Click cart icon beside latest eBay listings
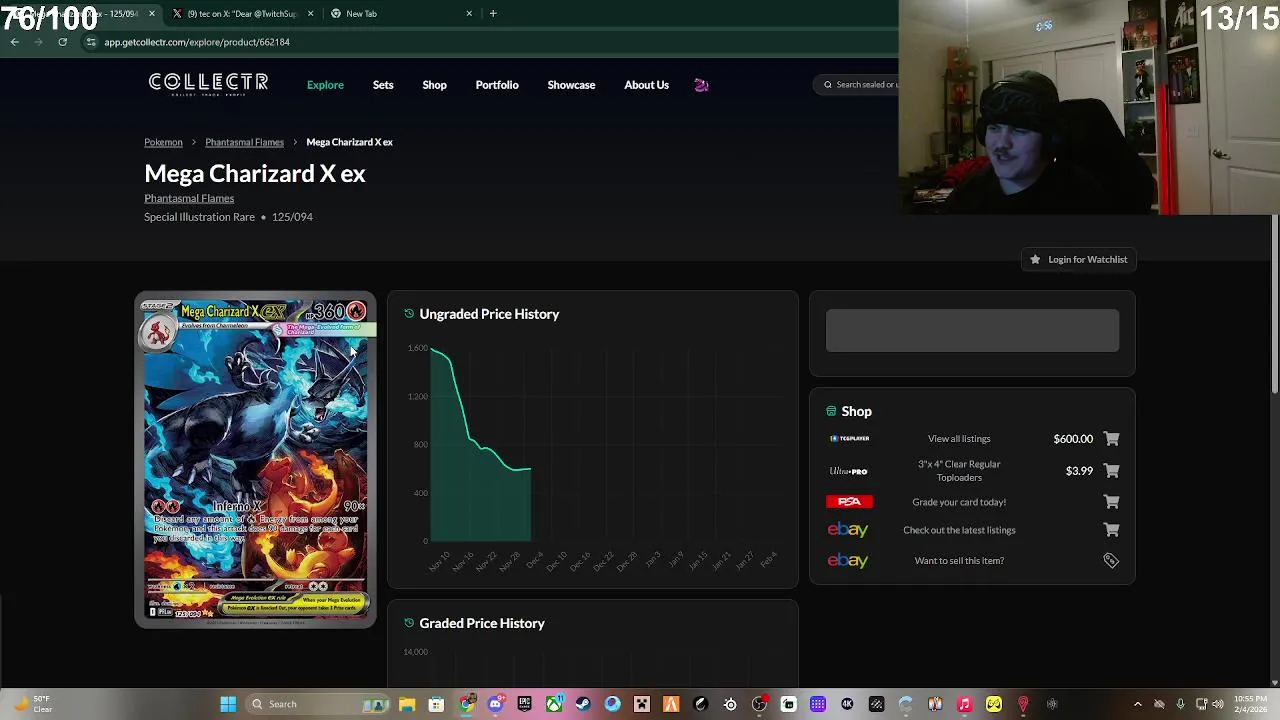Screen dimensions: 1280x720 1111,530
